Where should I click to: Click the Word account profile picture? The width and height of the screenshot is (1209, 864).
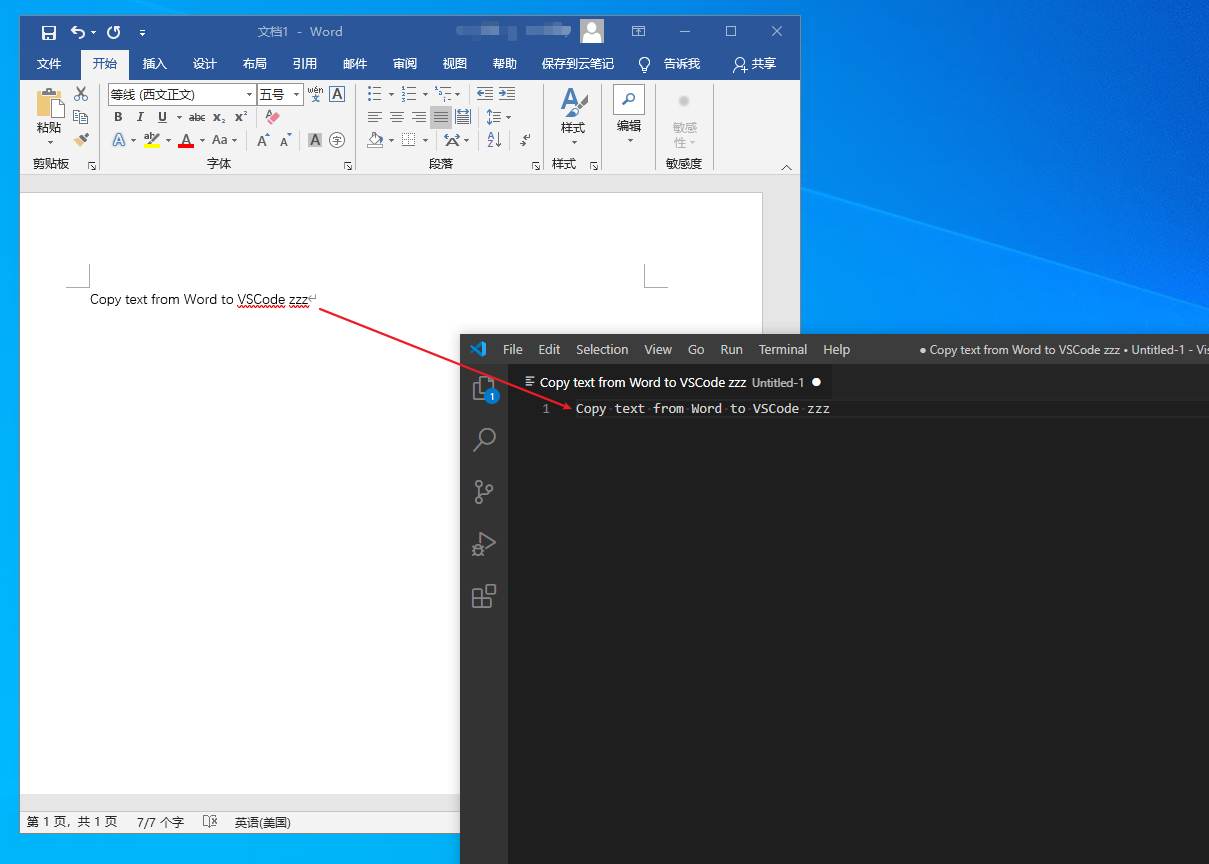point(592,31)
